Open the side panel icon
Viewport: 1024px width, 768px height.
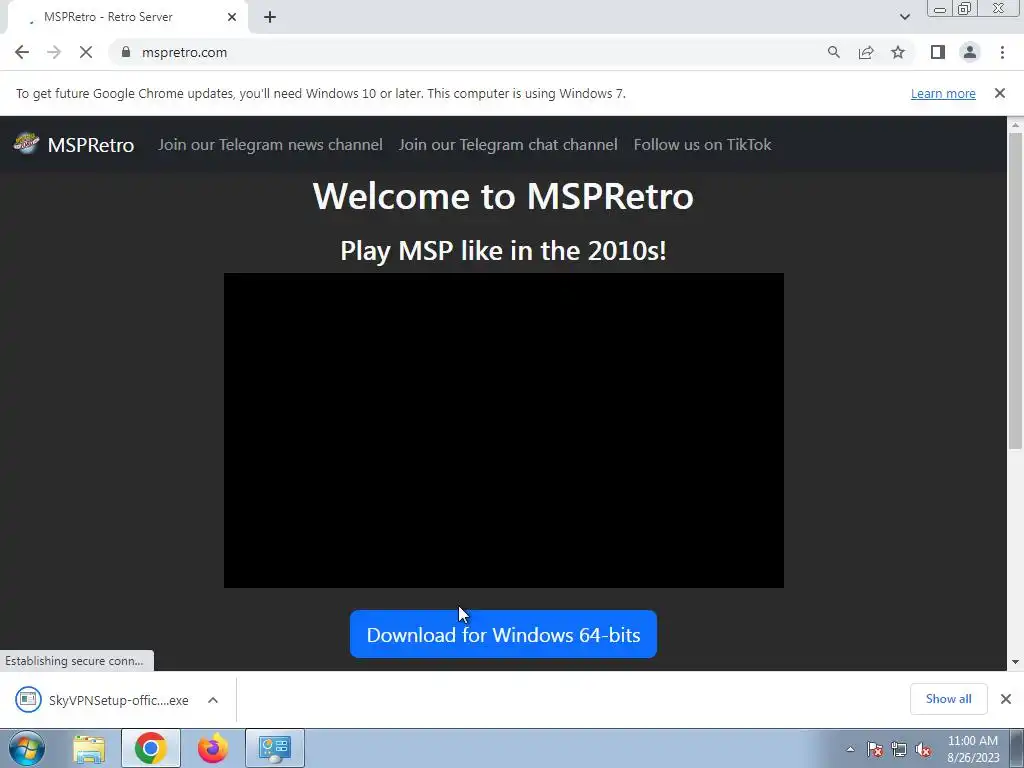point(938,52)
